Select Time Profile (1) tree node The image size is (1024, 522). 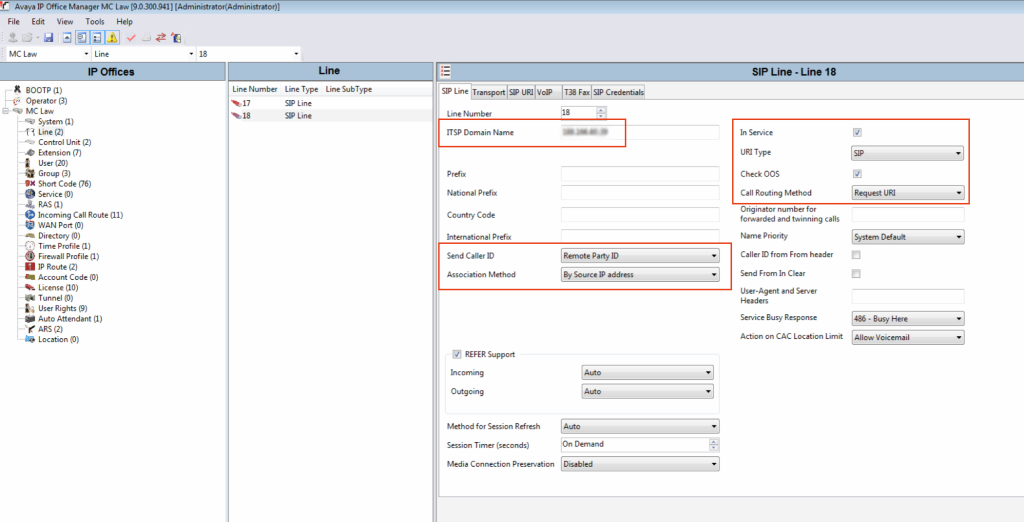(64, 246)
